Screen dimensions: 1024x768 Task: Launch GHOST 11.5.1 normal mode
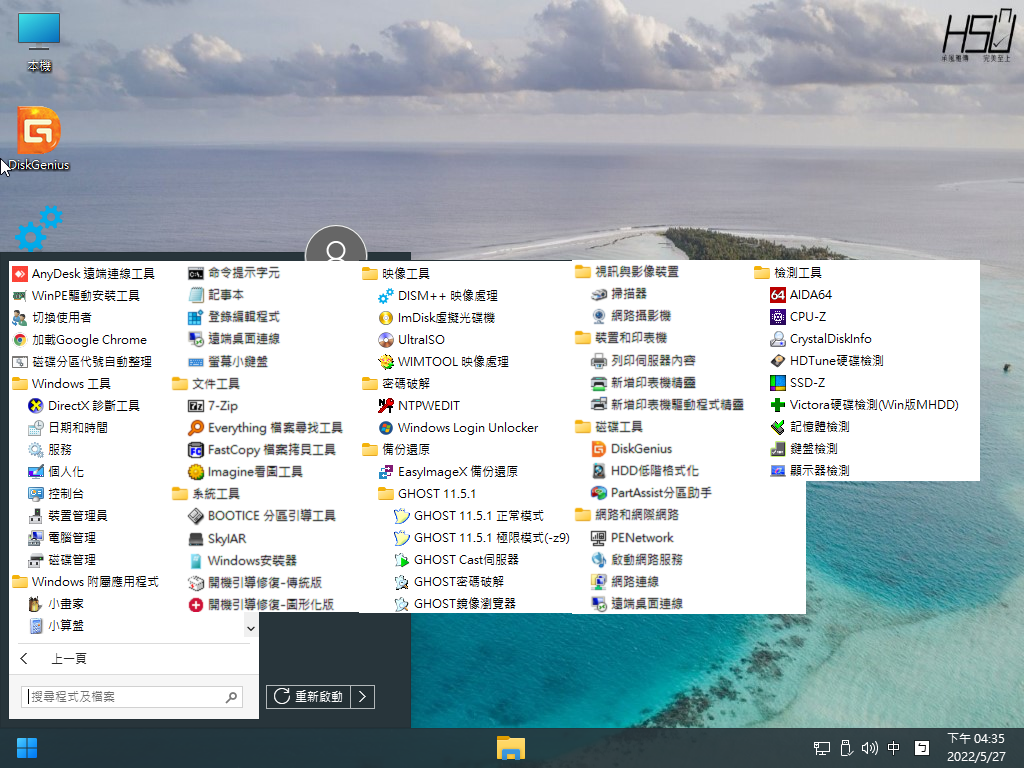(469, 516)
